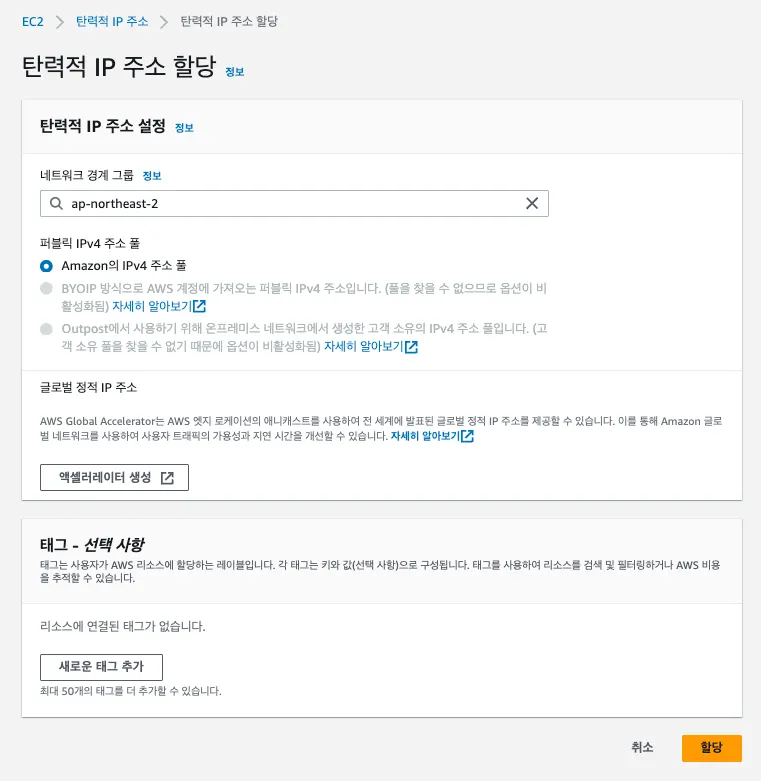Open 정보 link next to 네트워크 경계 그룹 label
761x781 pixels.
[151, 176]
